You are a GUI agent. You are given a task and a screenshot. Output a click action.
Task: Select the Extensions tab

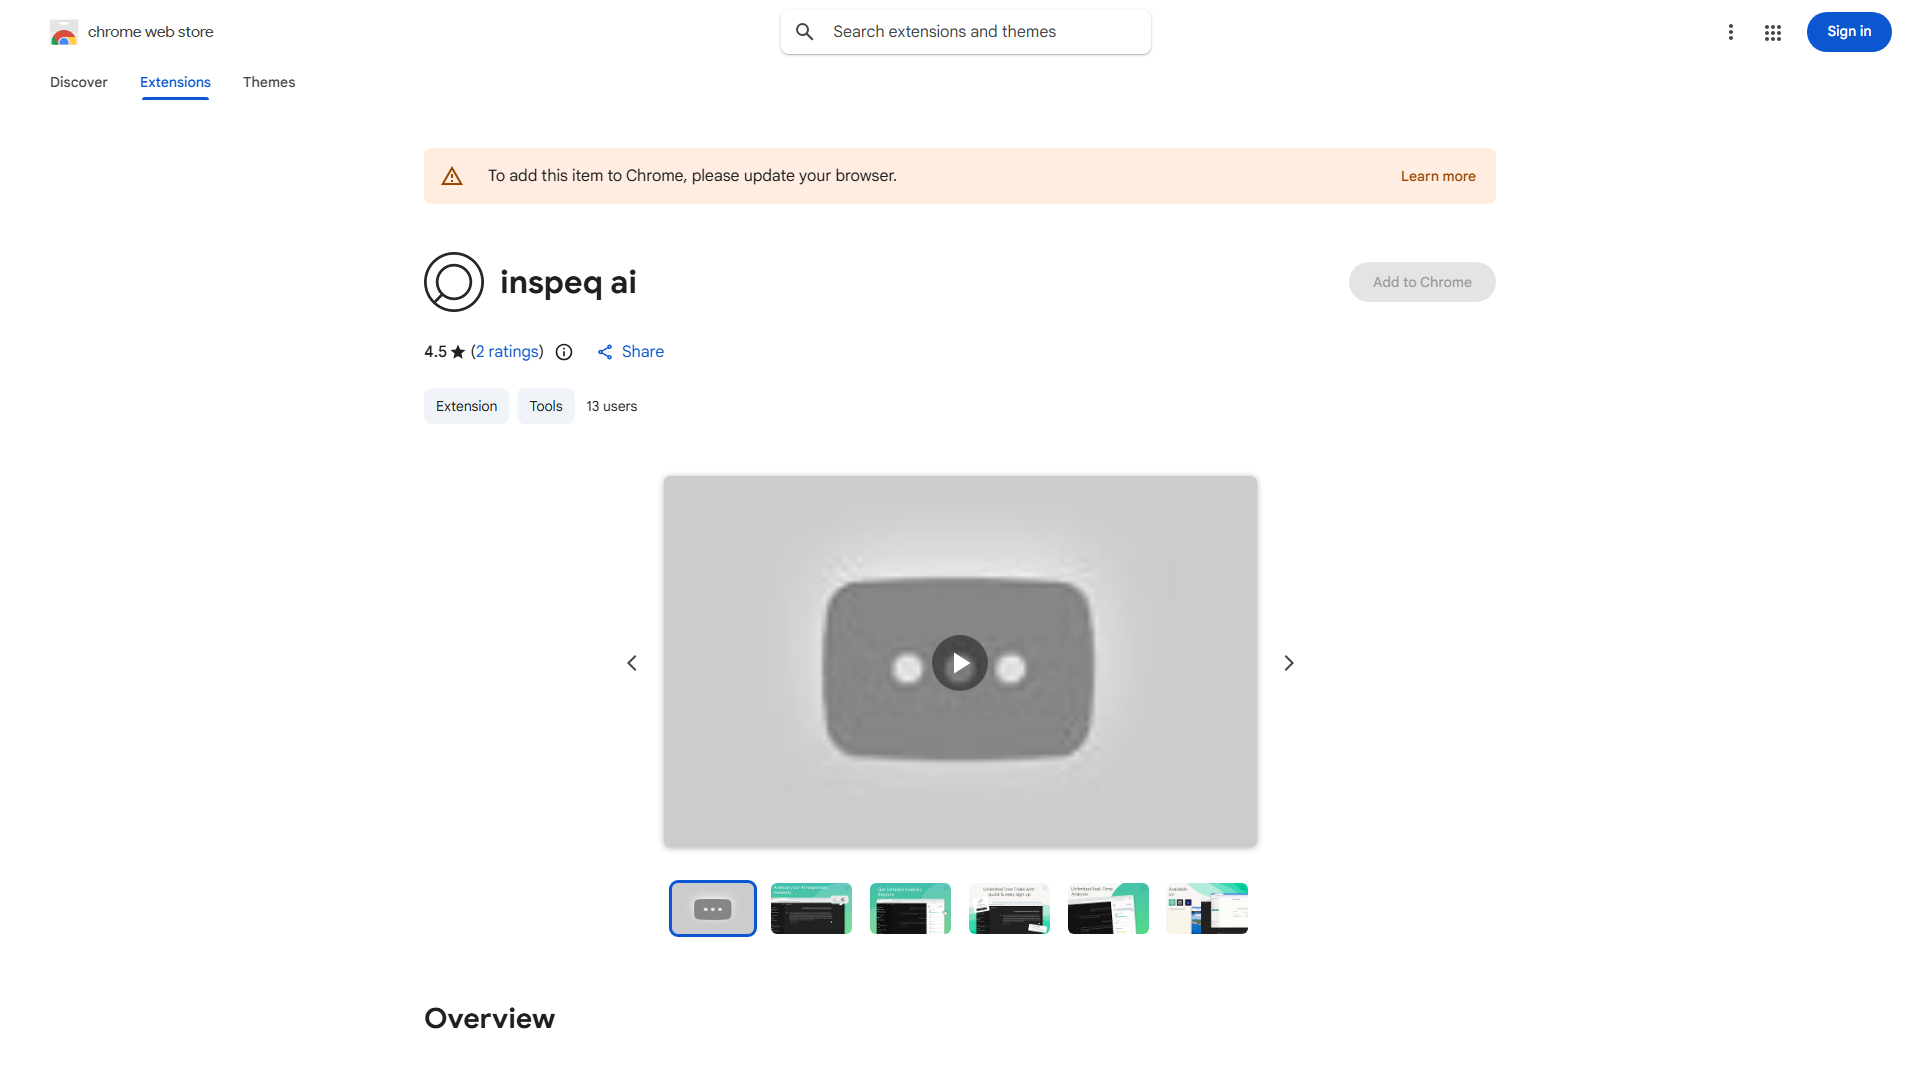point(175,82)
